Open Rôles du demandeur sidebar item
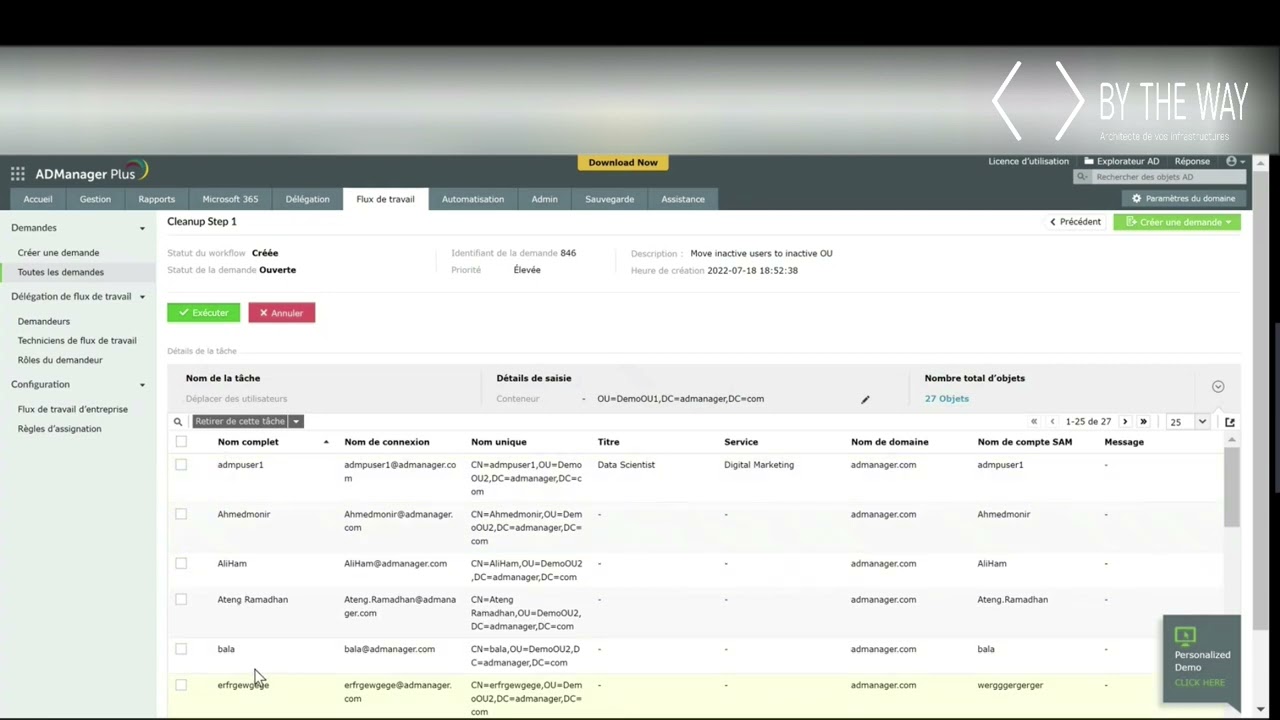Viewport: 1280px width, 720px height. 60,360
